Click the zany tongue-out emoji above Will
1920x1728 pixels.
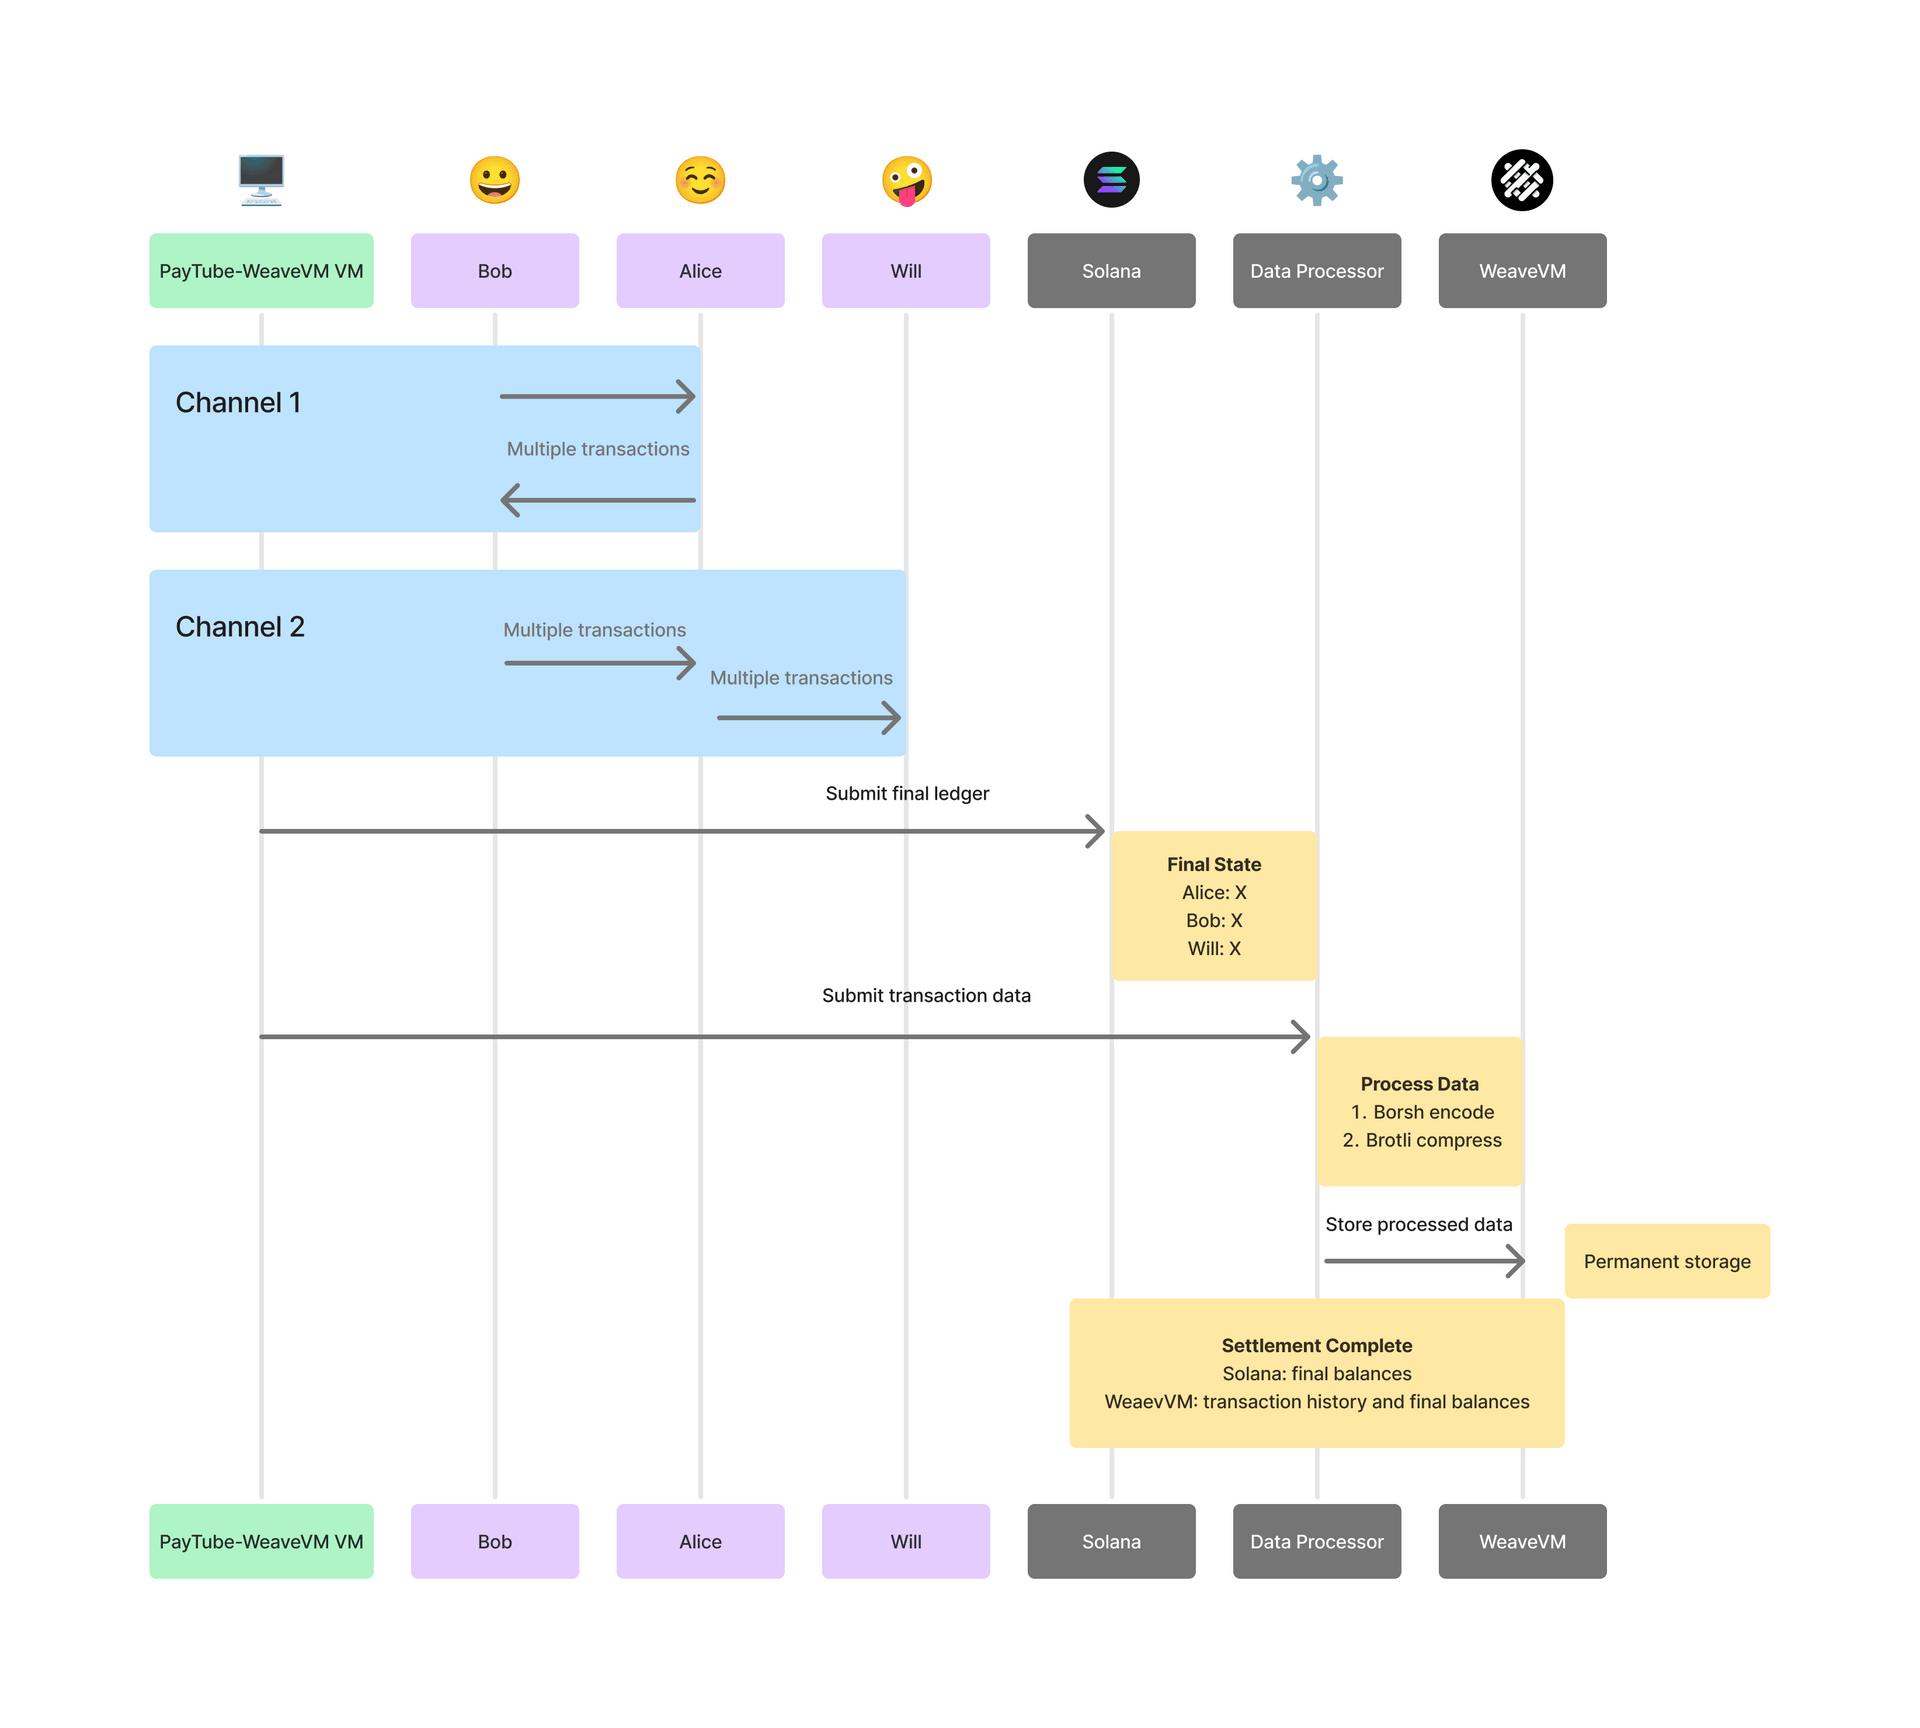(906, 181)
